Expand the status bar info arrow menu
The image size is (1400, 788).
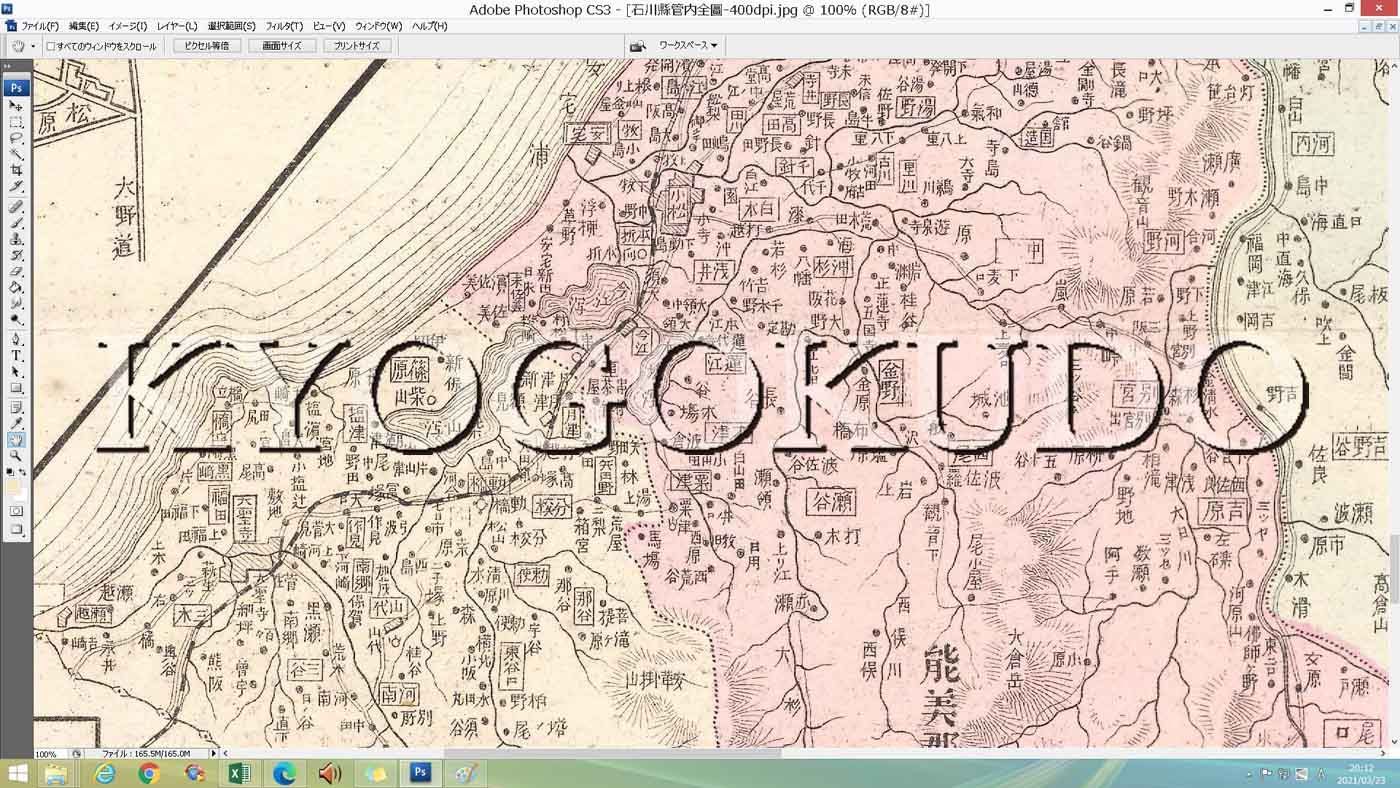[213, 753]
